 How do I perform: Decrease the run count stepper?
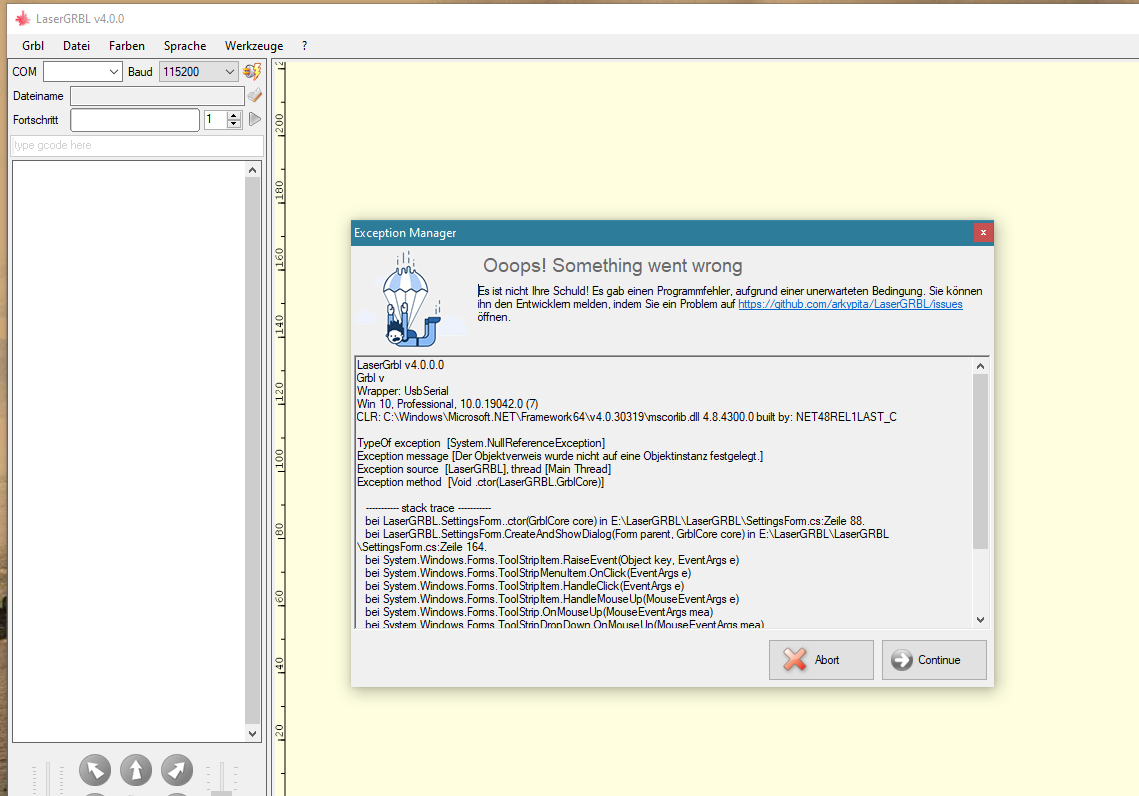tap(233, 124)
